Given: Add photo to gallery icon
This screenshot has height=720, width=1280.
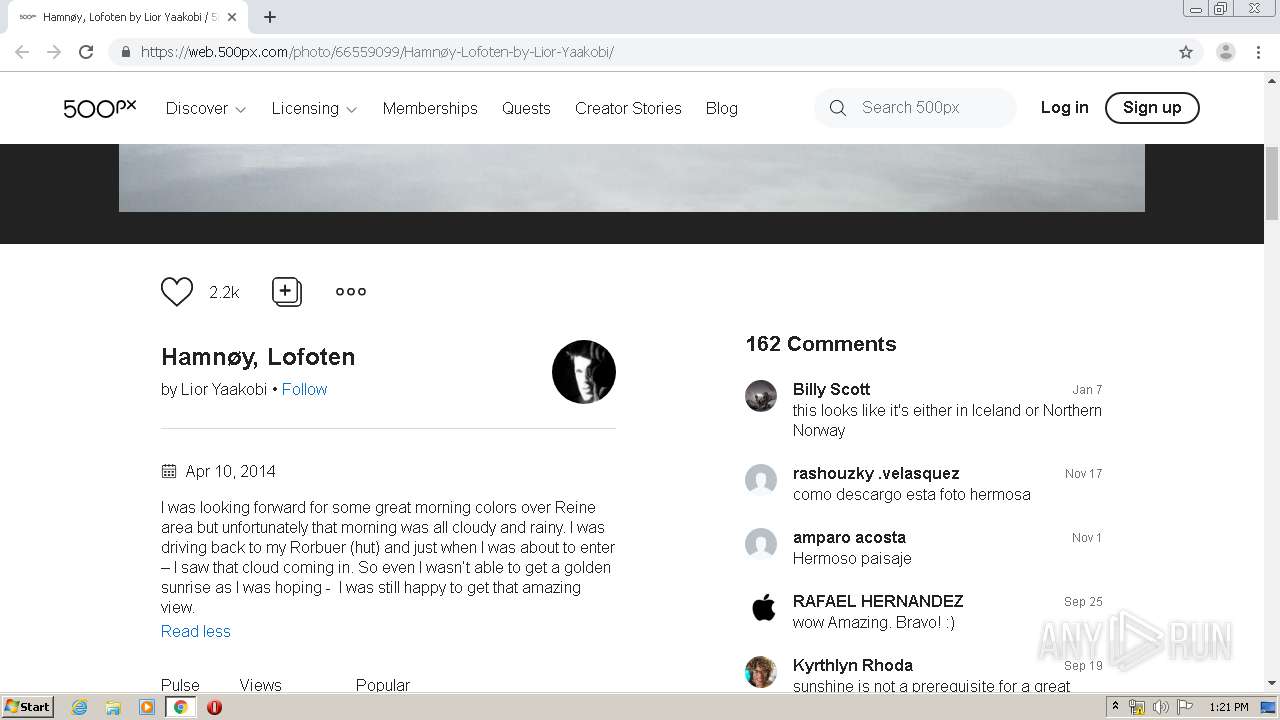Looking at the screenshot, I should pos(287,292).
